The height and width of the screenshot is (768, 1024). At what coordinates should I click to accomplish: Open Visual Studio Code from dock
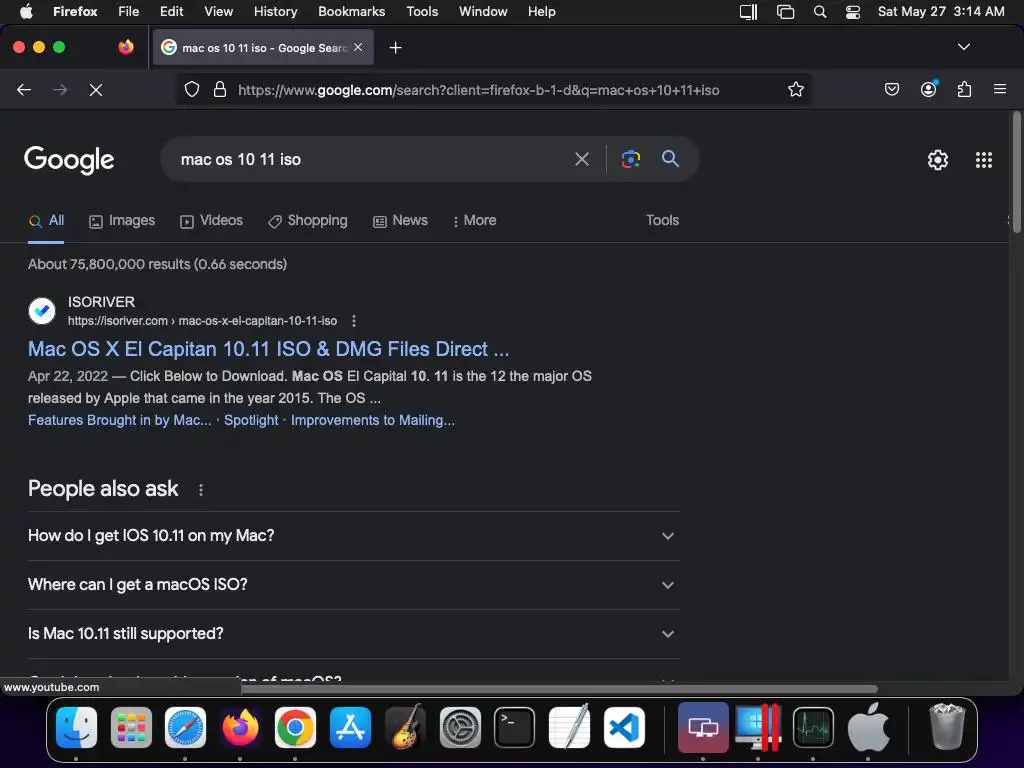[x=624, y=728]
